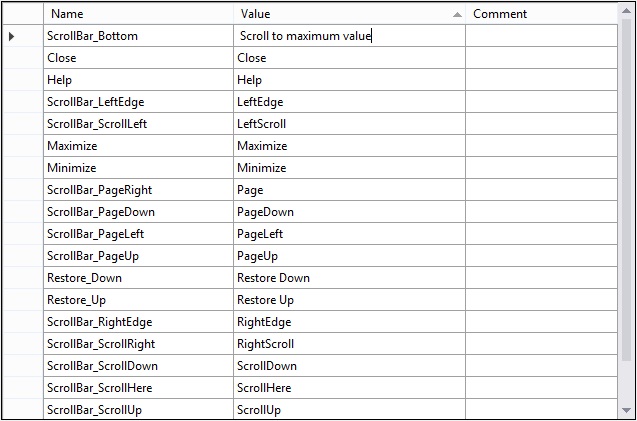The height and width of the screenshot is (421, 637).
Task: Click the comment cell for Maximize row
Action: (x=542, y=145)
